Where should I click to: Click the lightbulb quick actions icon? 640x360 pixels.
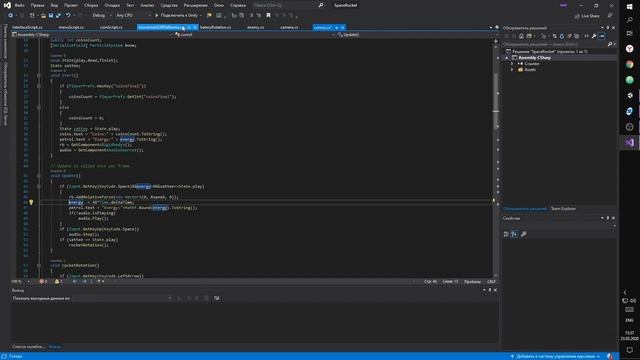pyautogui.click(x=31, y=202)
